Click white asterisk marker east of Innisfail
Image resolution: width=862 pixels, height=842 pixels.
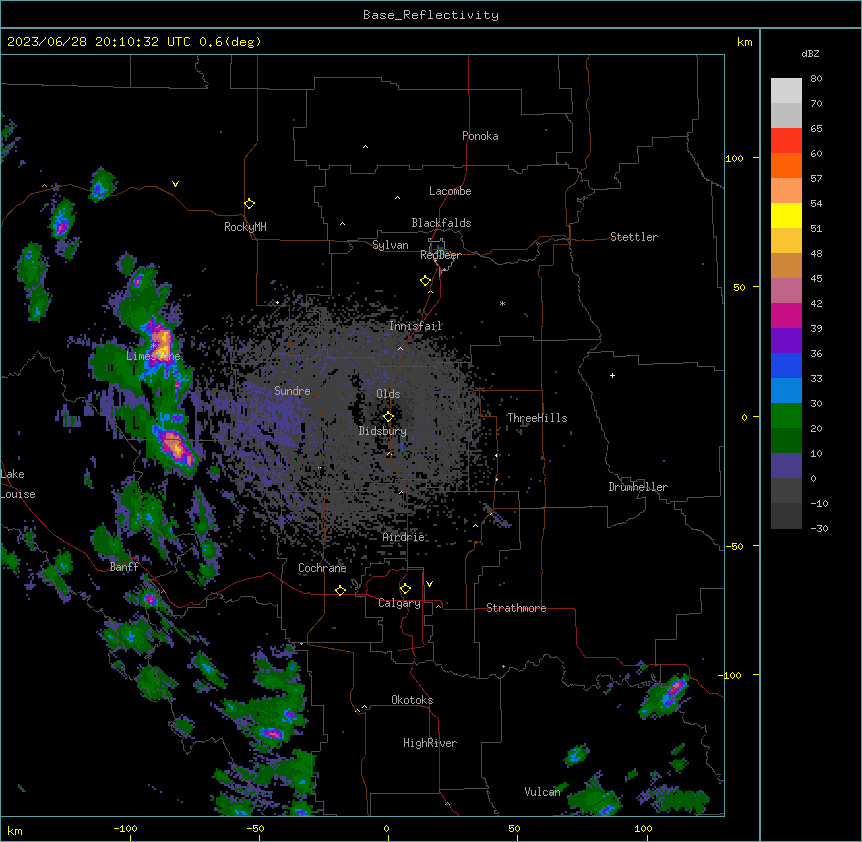(x=502, y=303)
